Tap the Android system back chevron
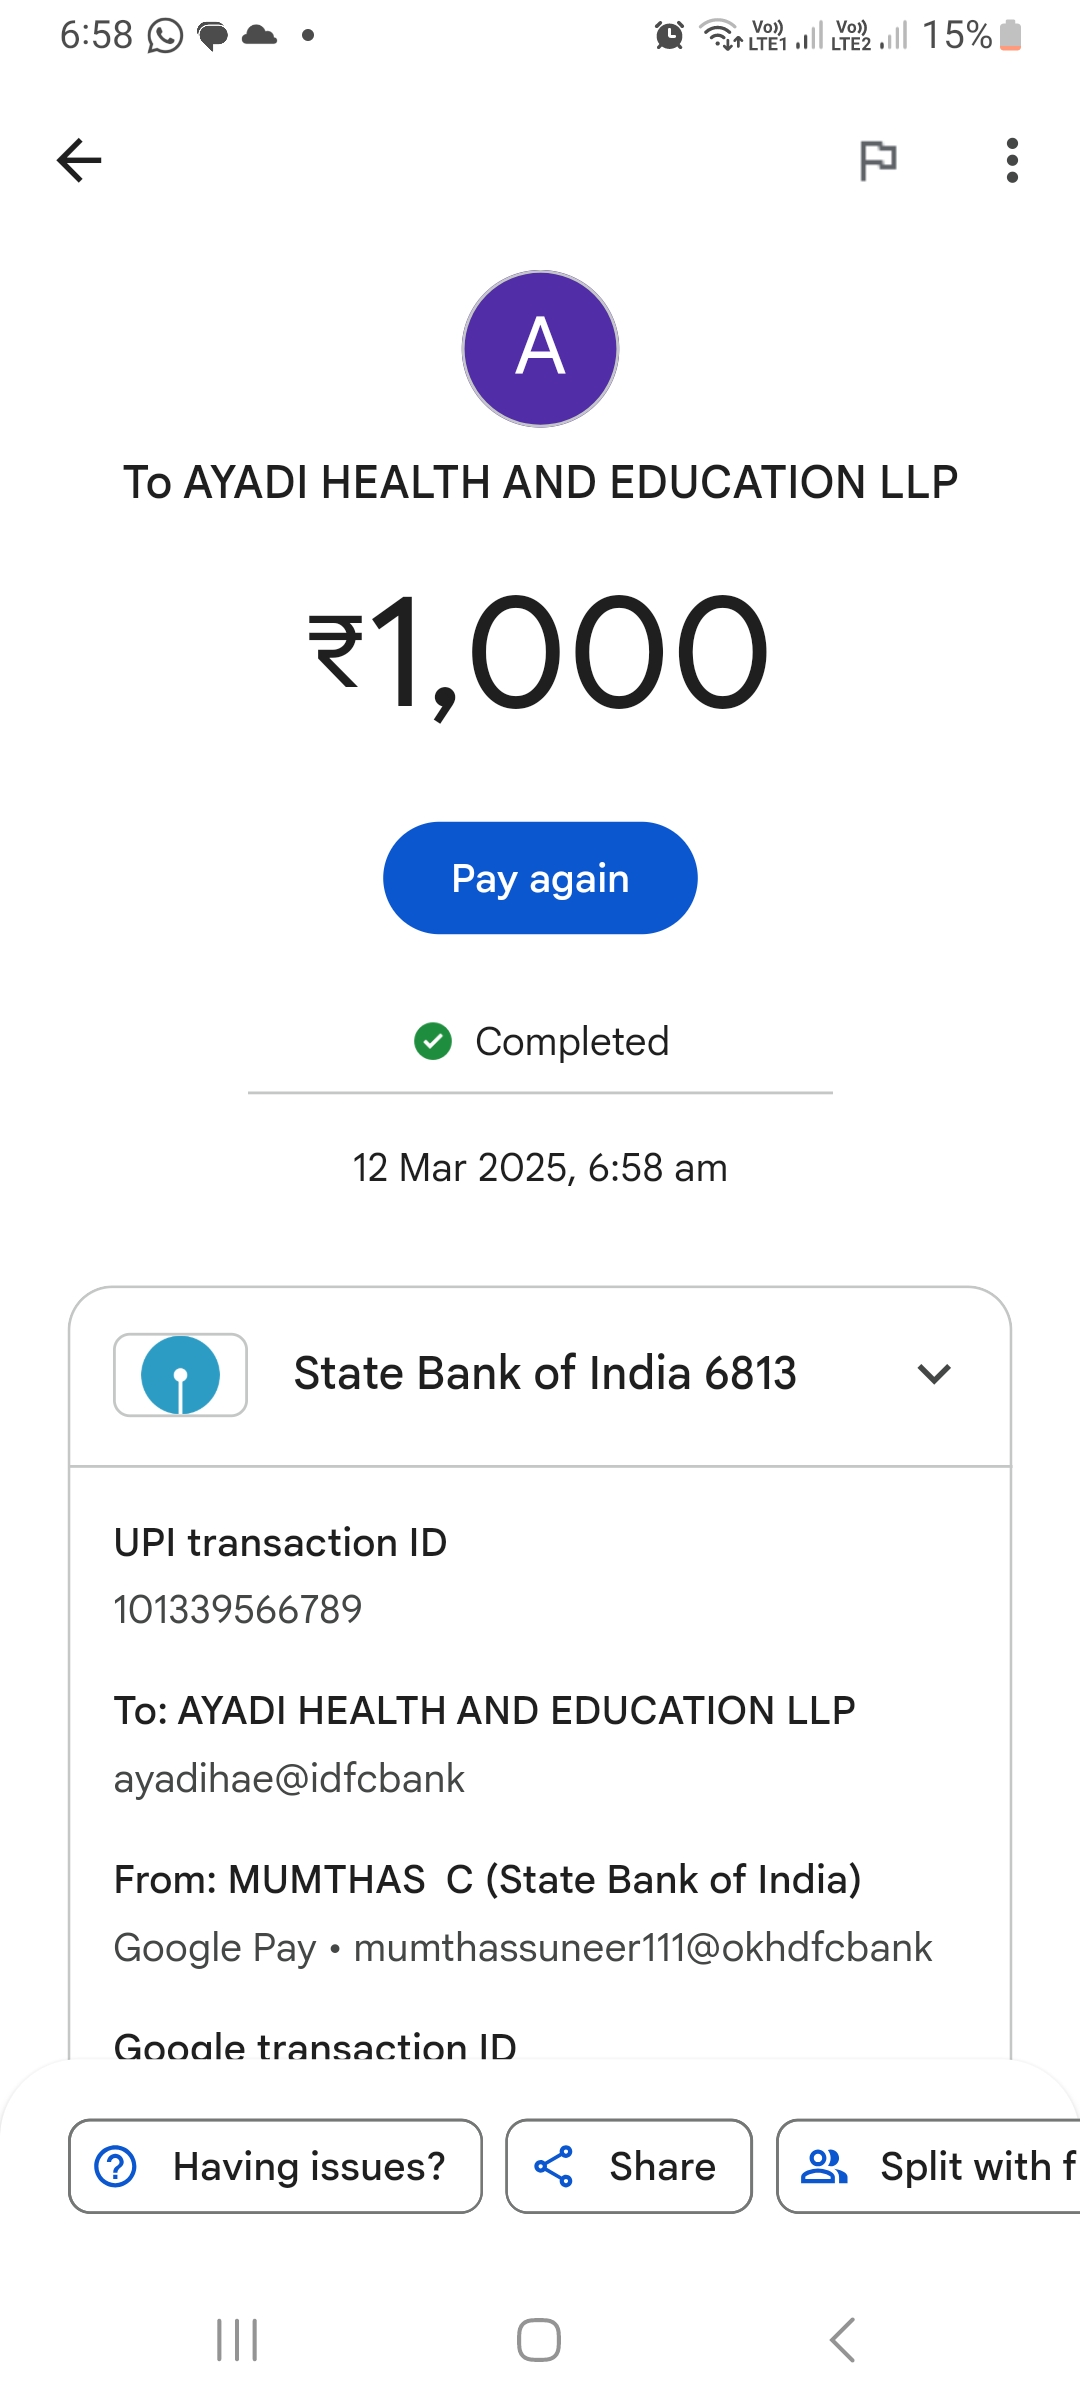This screenshot has height=2408, width=1080. tap(842, 2340)
